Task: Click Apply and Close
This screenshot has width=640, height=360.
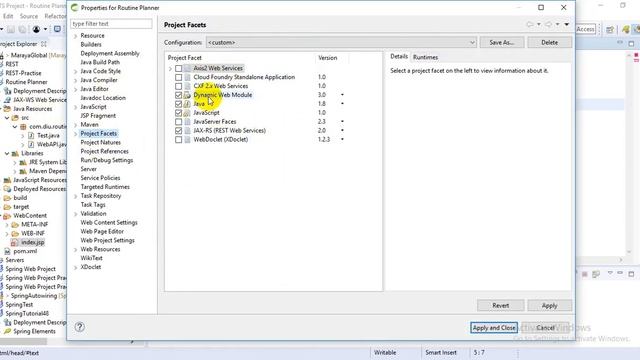Action: coord(494,328)
